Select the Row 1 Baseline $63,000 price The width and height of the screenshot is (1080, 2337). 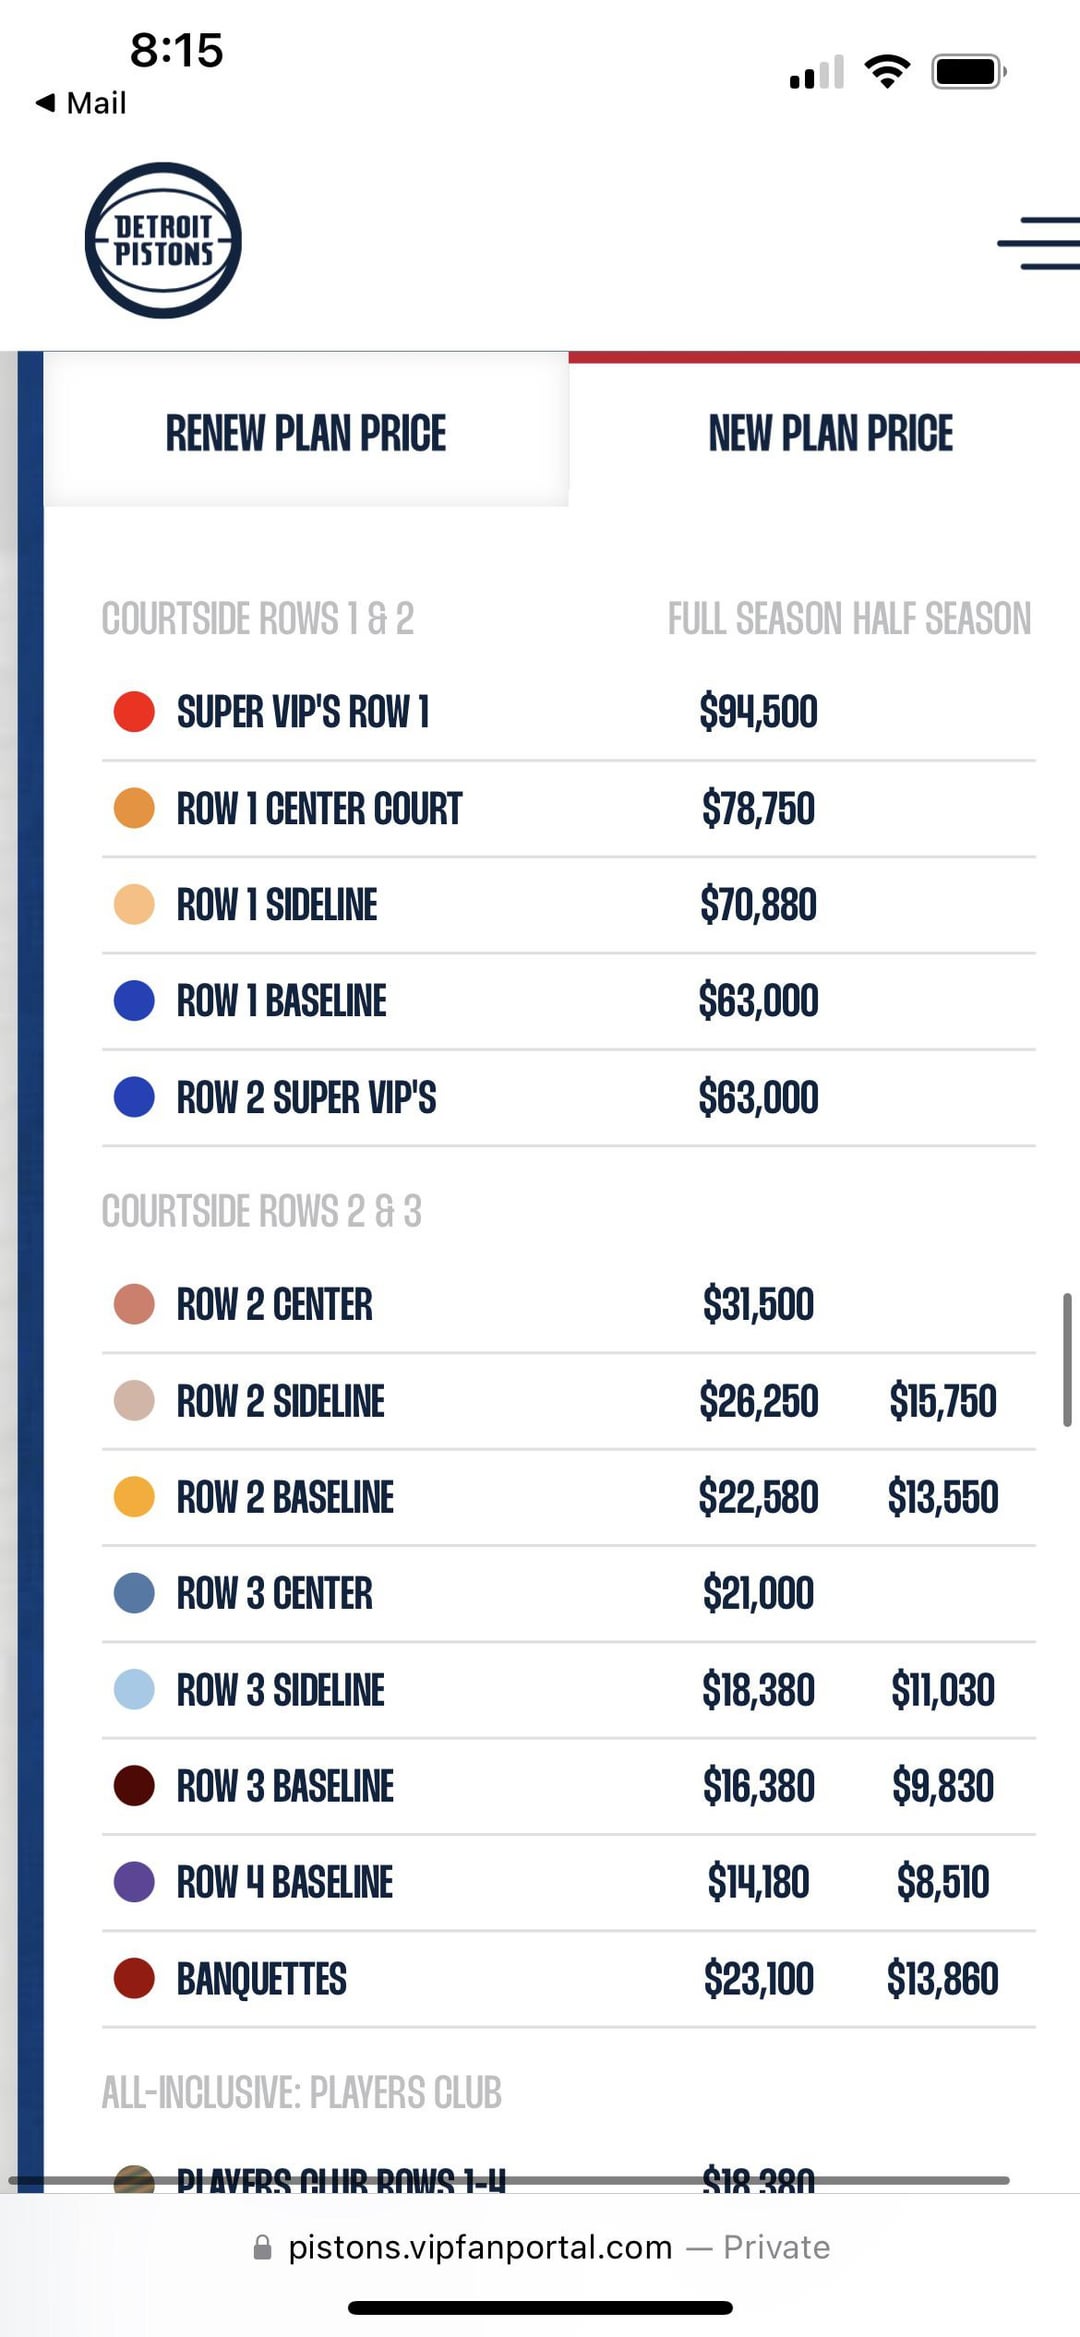(758, 1001)
